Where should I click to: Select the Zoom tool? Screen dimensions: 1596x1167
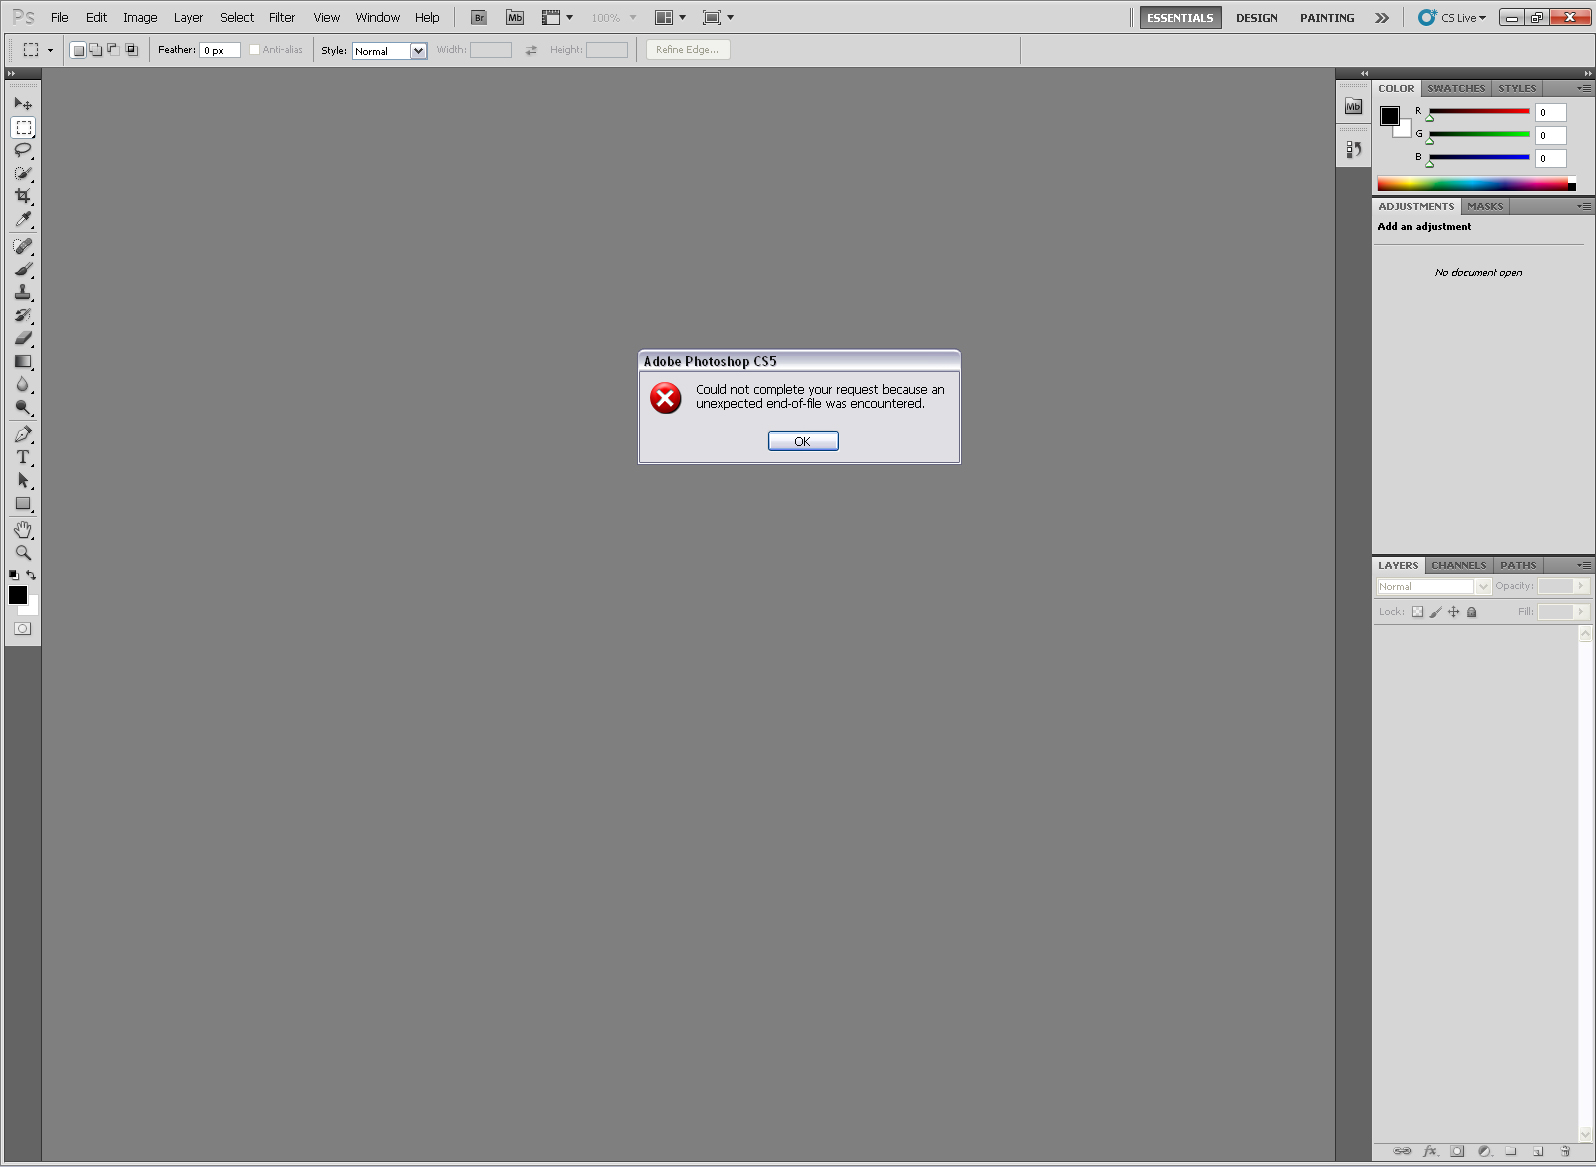23,552
